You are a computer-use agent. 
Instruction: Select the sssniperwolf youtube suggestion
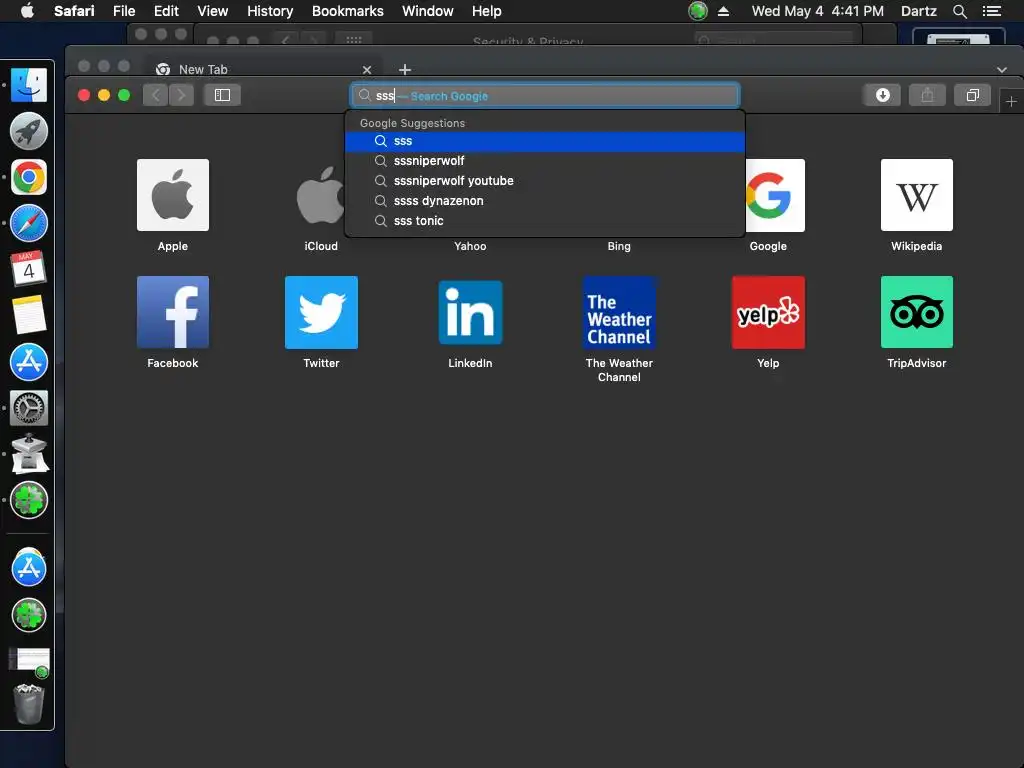coord(545,181)
